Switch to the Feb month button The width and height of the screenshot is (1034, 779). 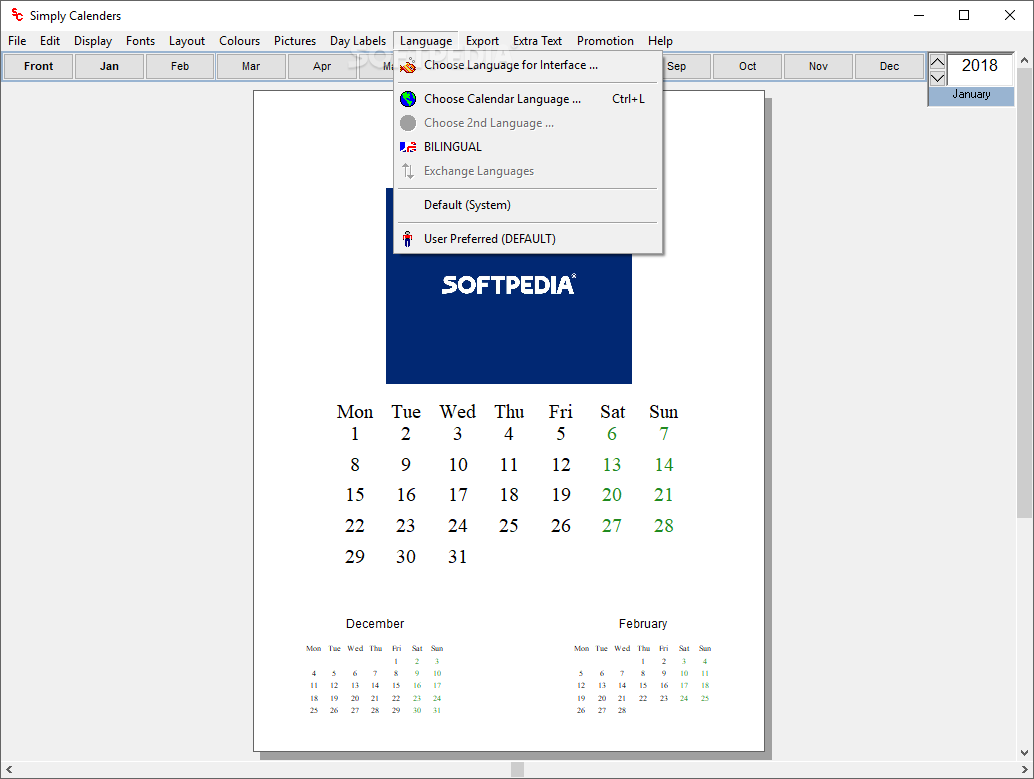(180, 66)
